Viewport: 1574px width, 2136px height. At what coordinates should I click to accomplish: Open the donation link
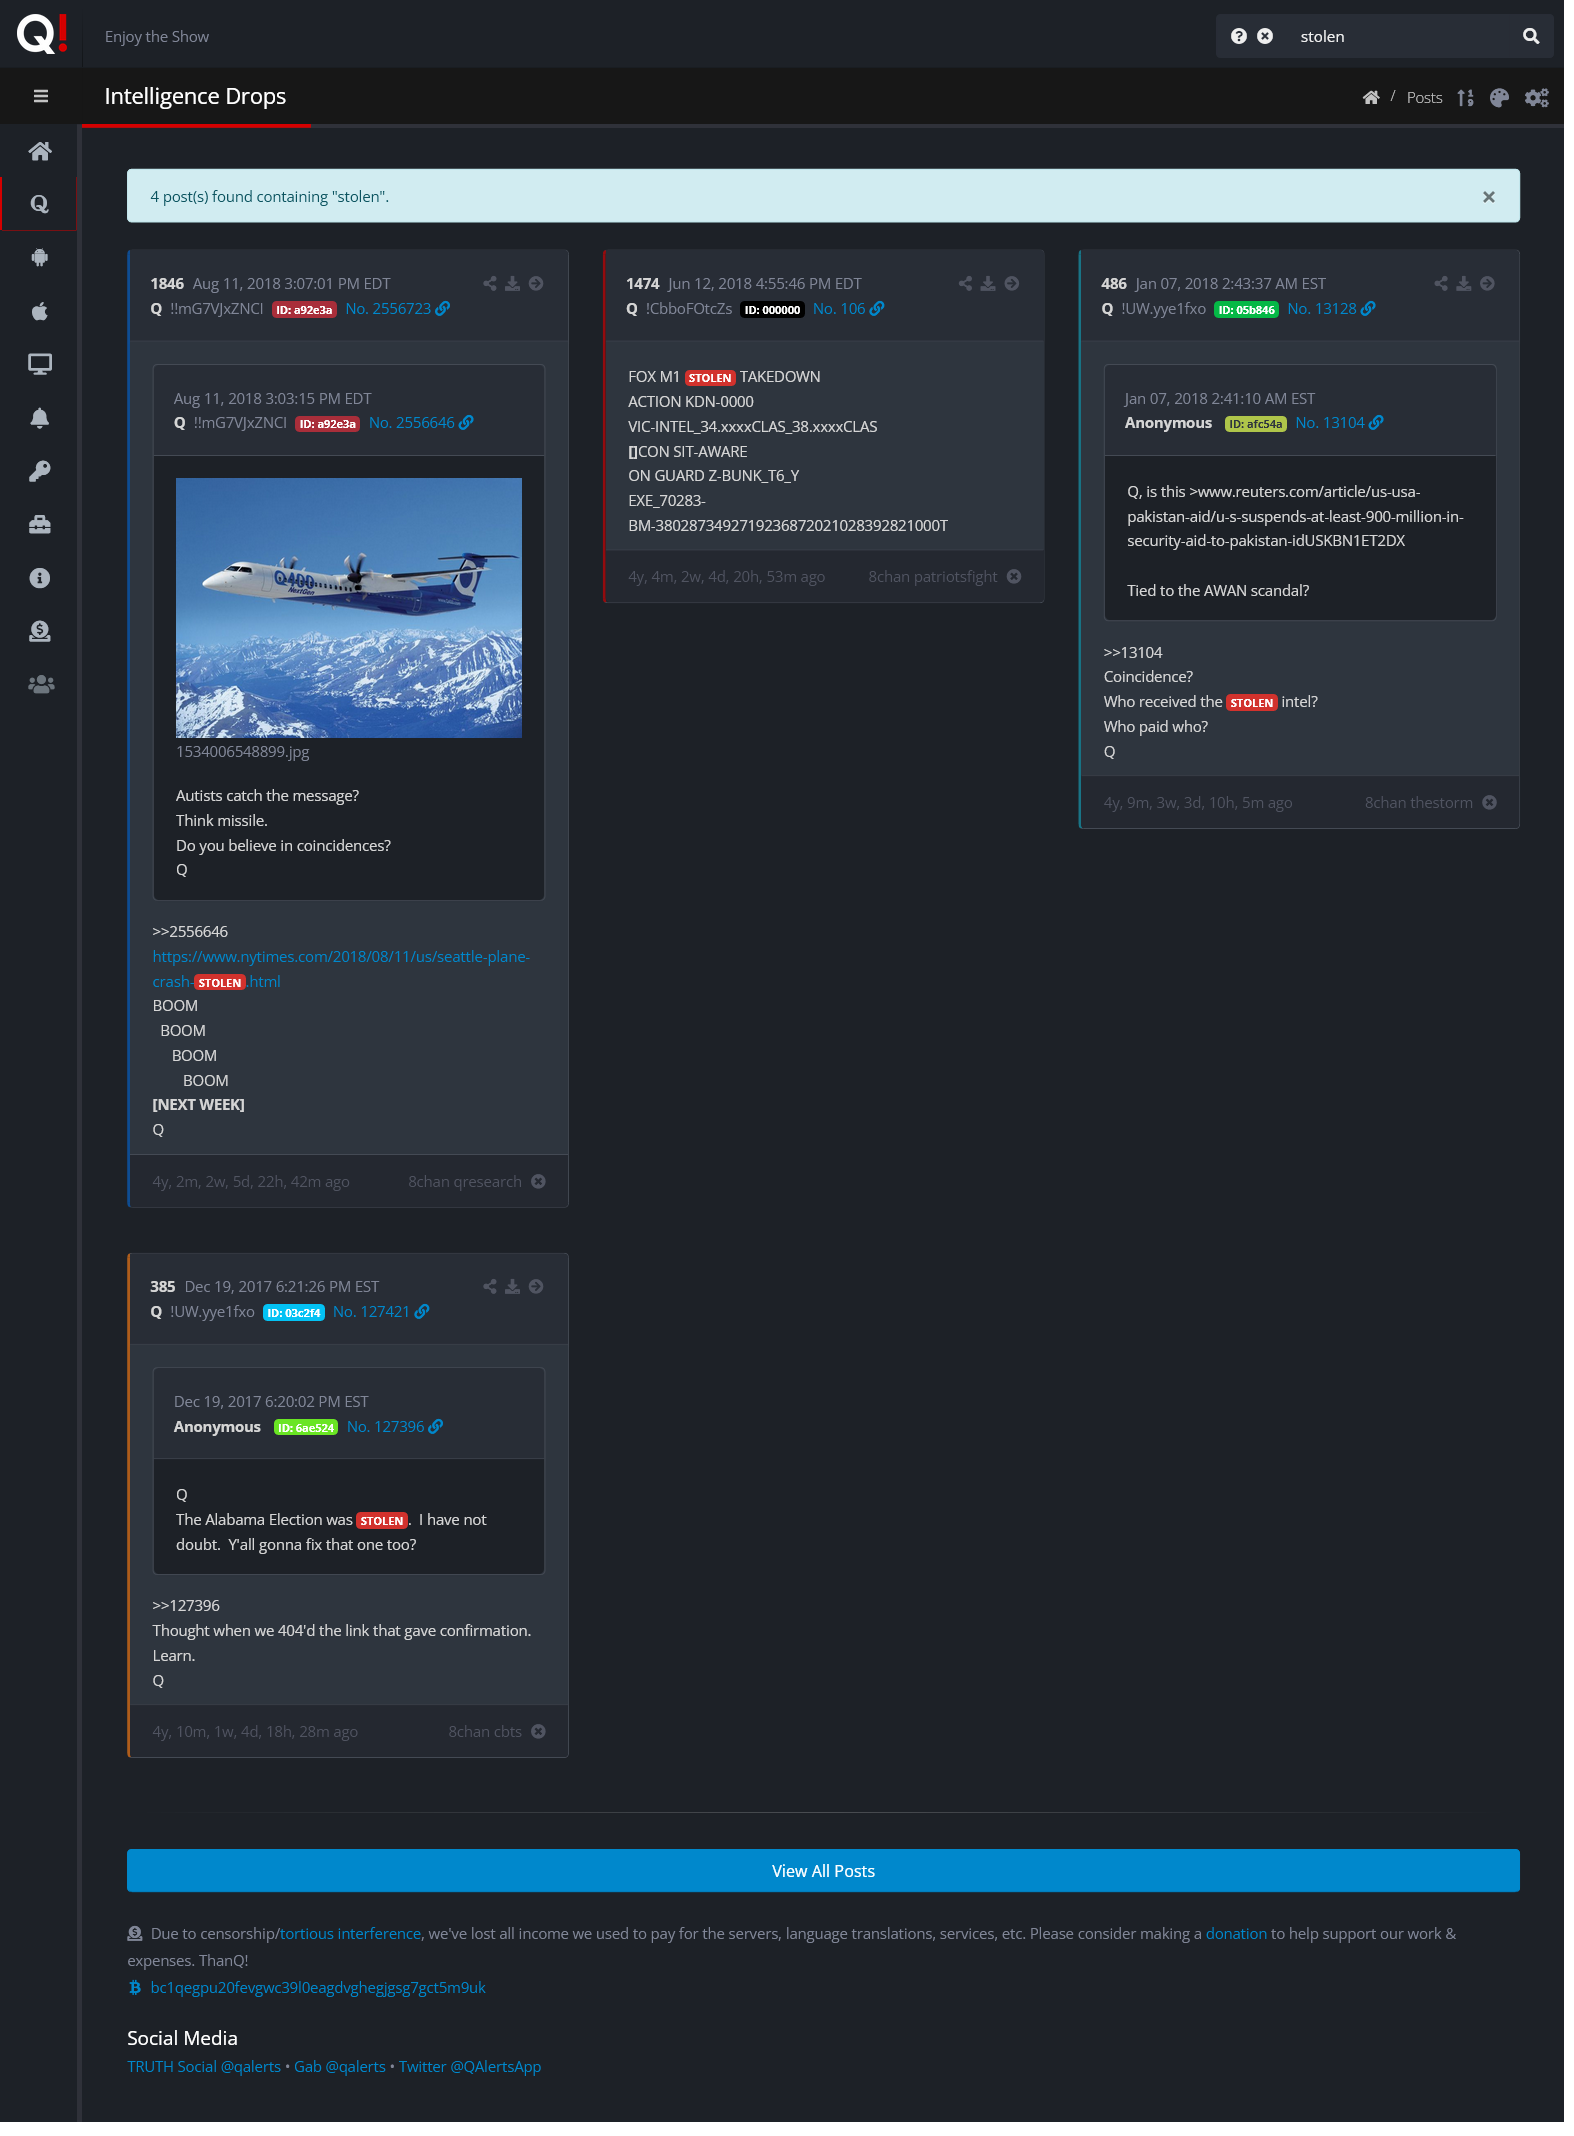[1236, 1934]
